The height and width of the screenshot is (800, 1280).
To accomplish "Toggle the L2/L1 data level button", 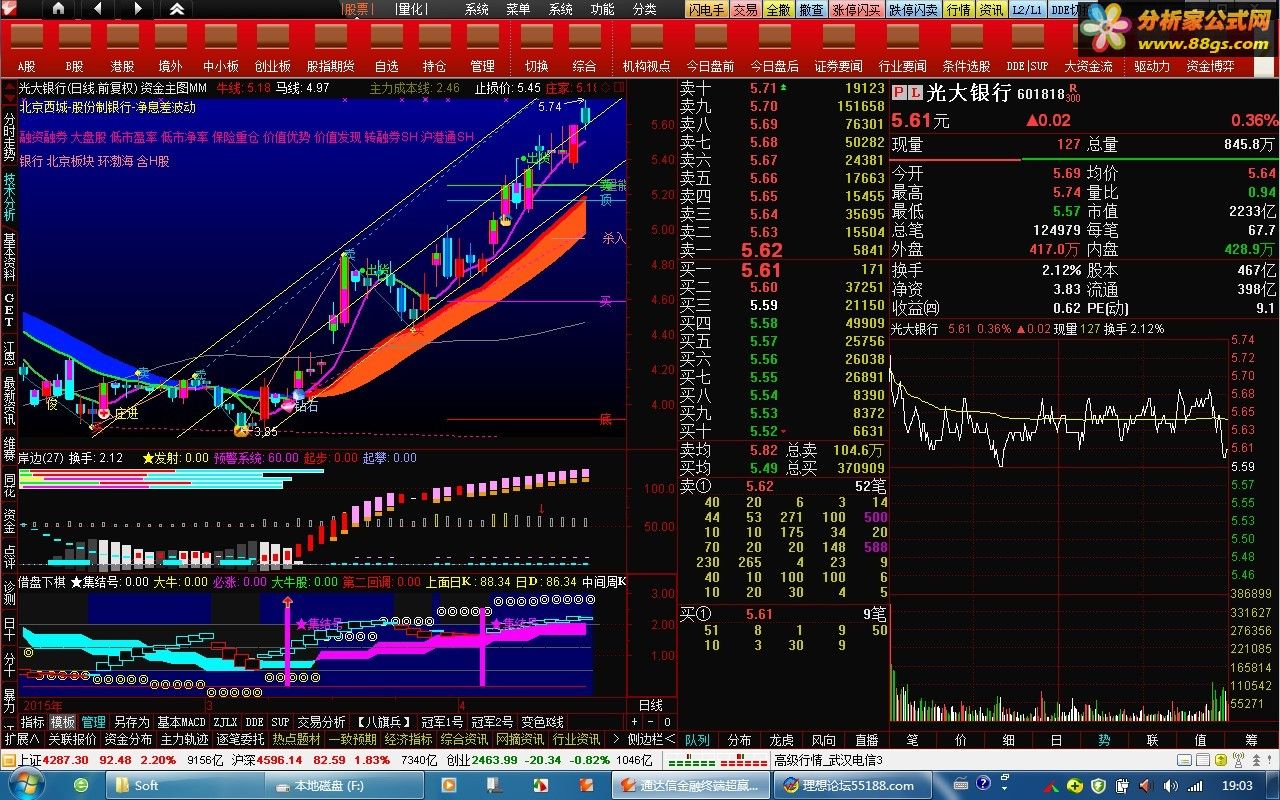I will 1026,9.
